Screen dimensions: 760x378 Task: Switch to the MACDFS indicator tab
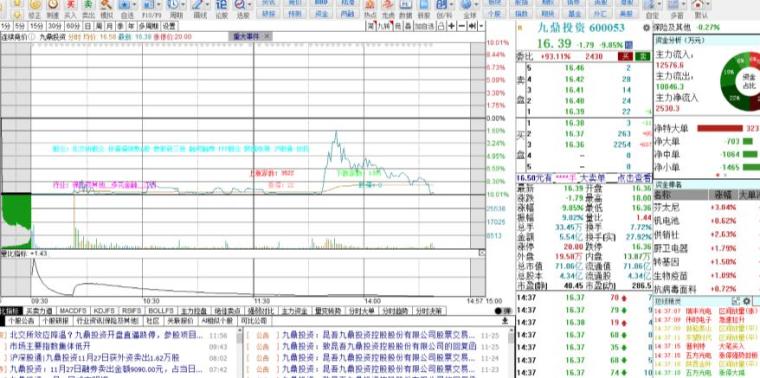coord(72,311)
